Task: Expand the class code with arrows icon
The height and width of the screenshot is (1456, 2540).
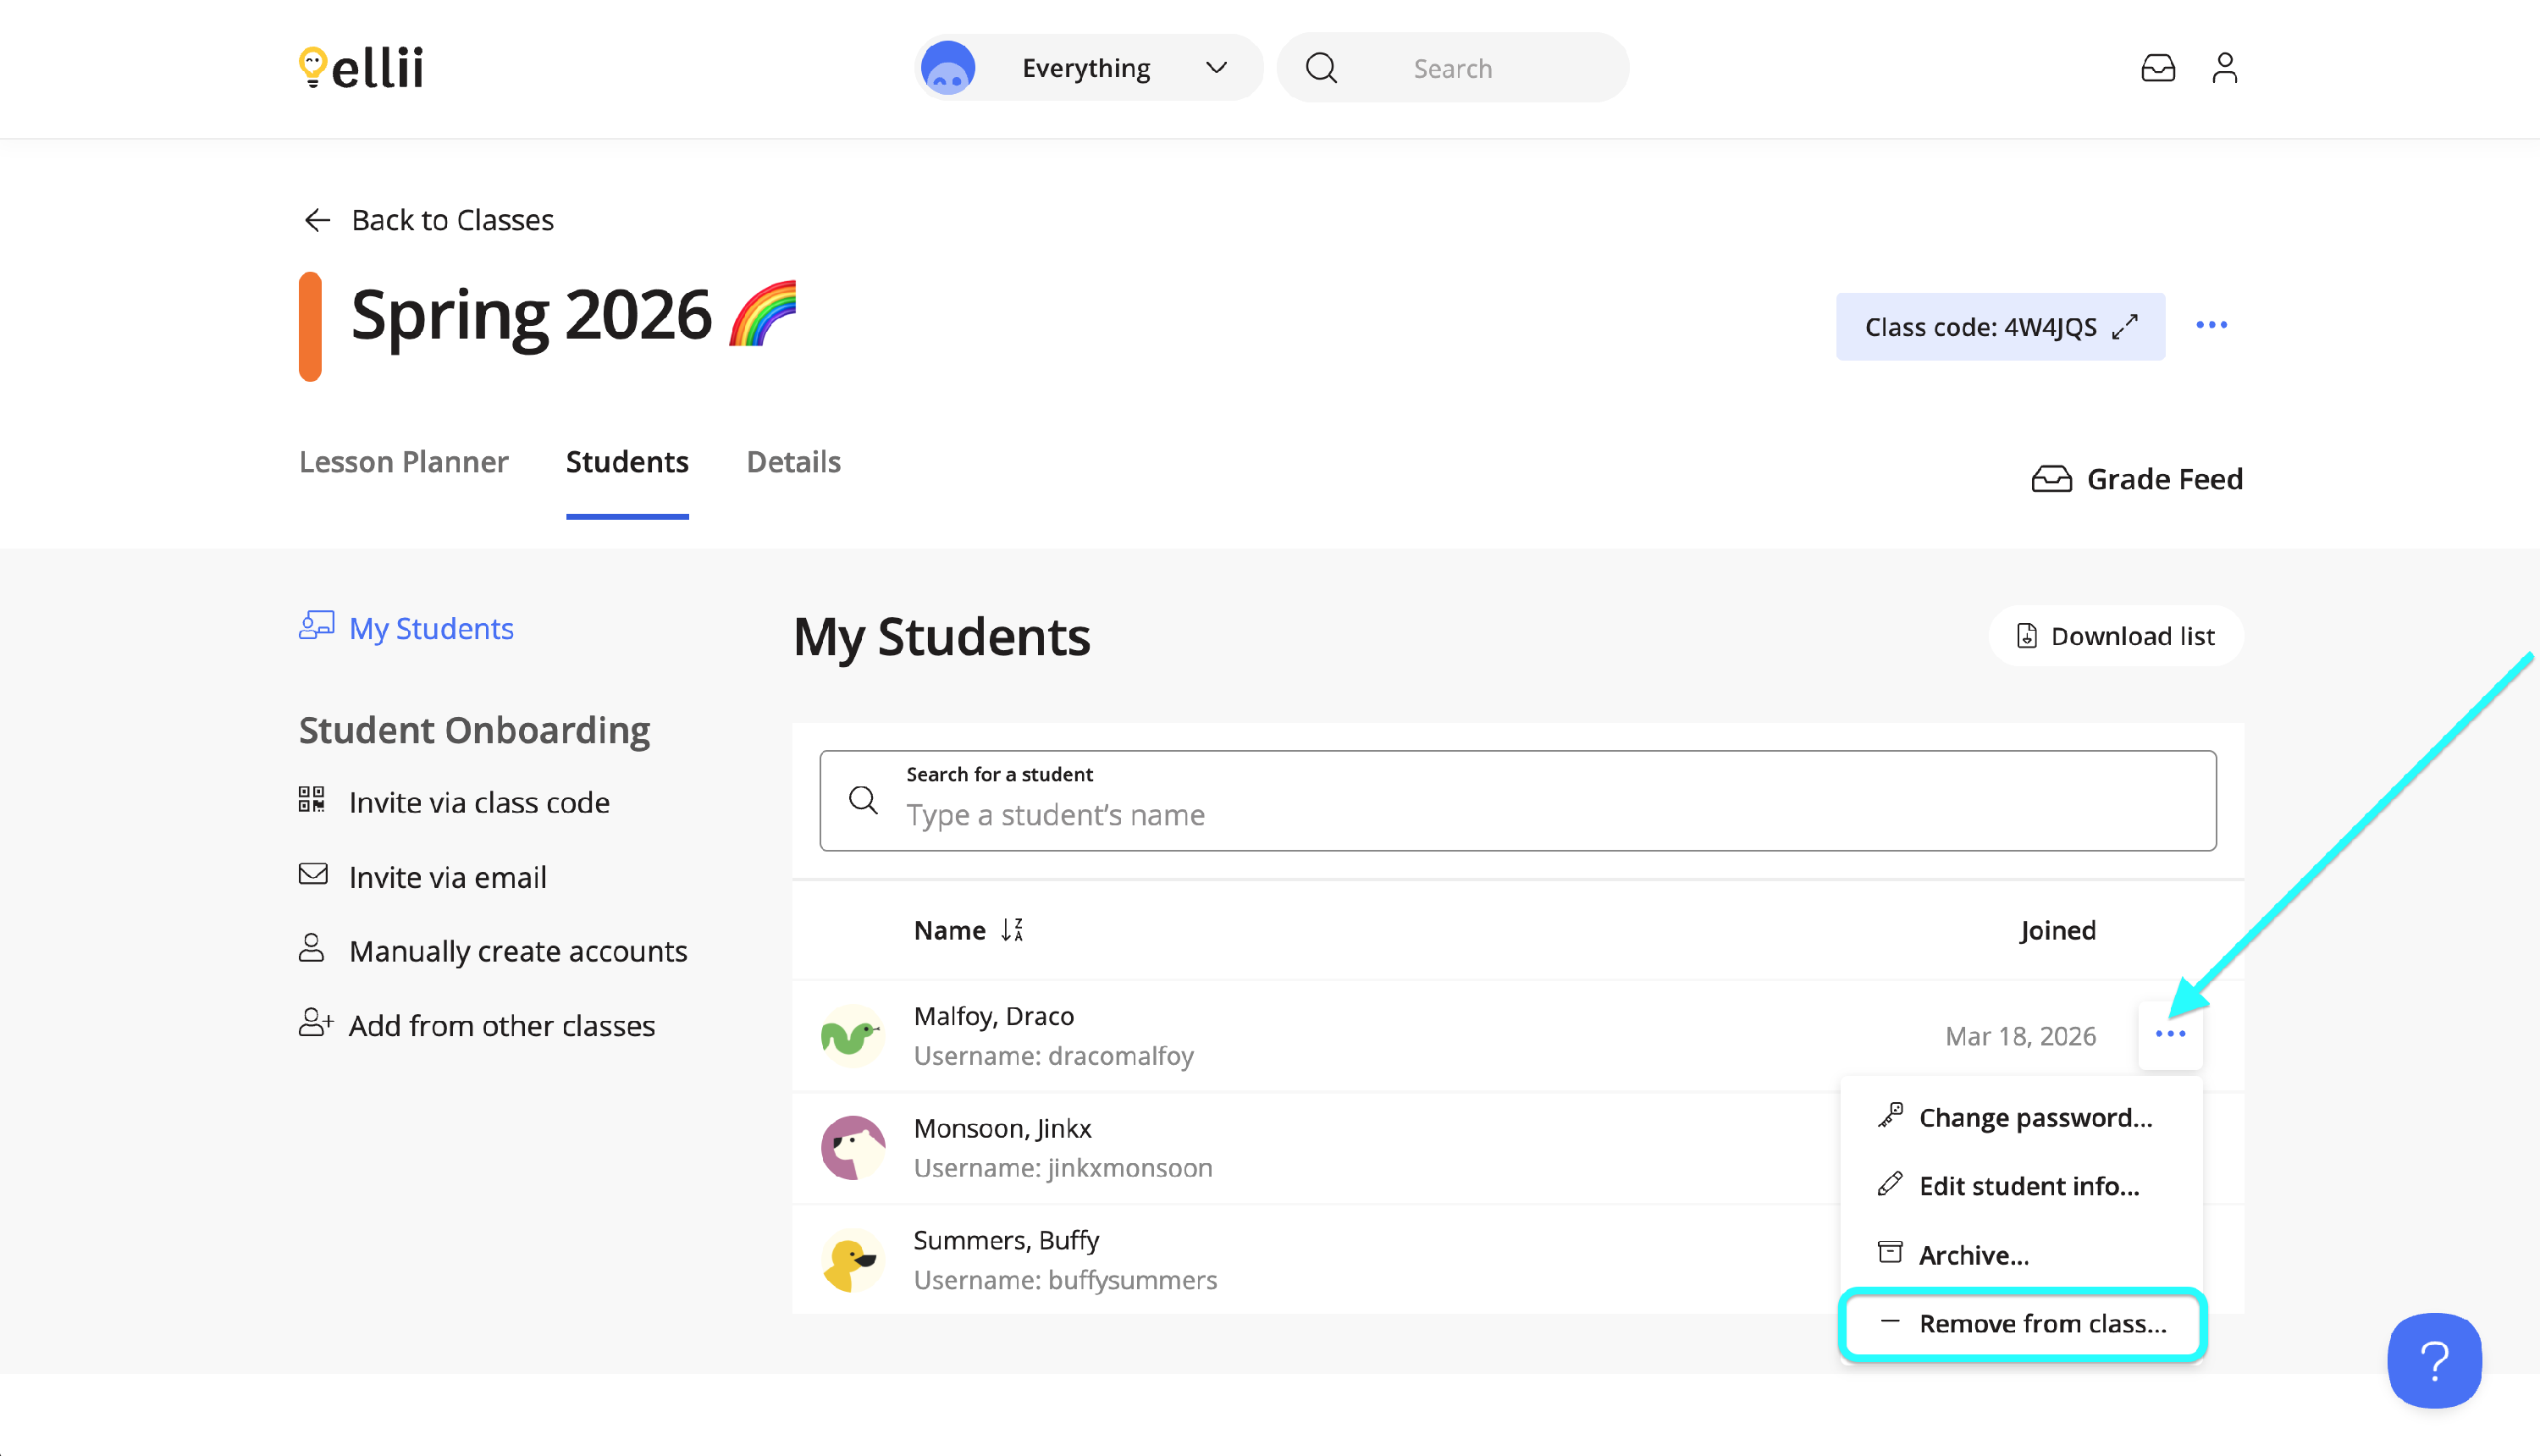Action: coord(2124,327)
